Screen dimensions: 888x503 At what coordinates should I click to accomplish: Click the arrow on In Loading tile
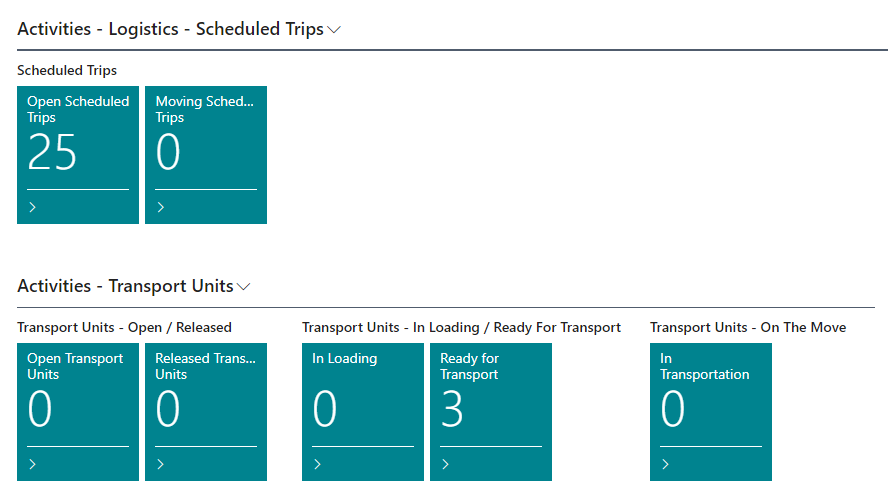coord(318,464)
